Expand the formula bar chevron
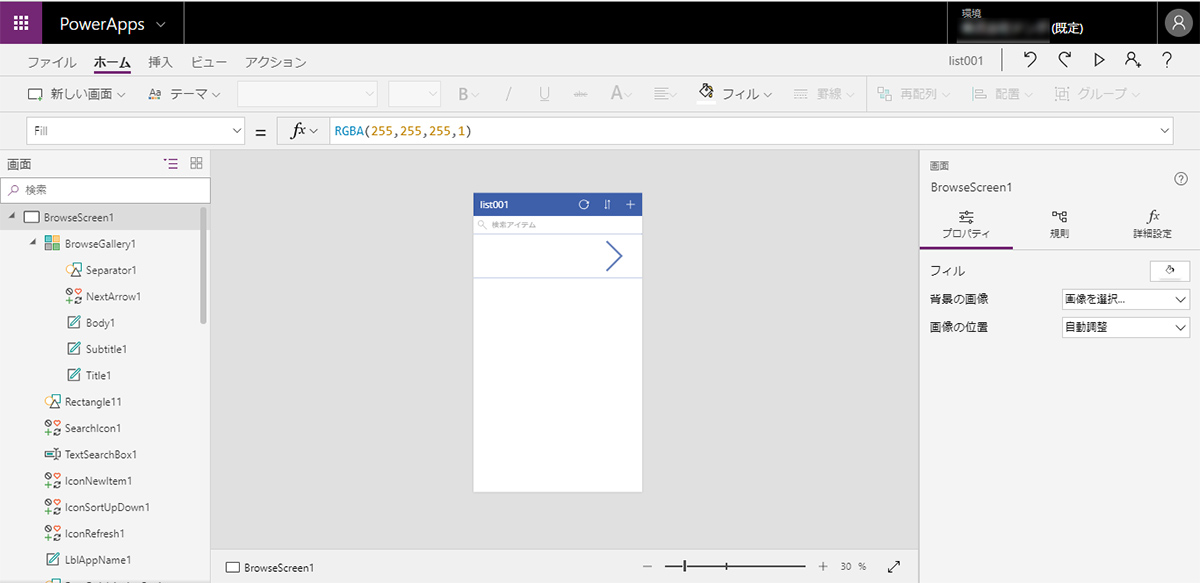Viewport: 1200px width, 583px height. (1164, 131)
